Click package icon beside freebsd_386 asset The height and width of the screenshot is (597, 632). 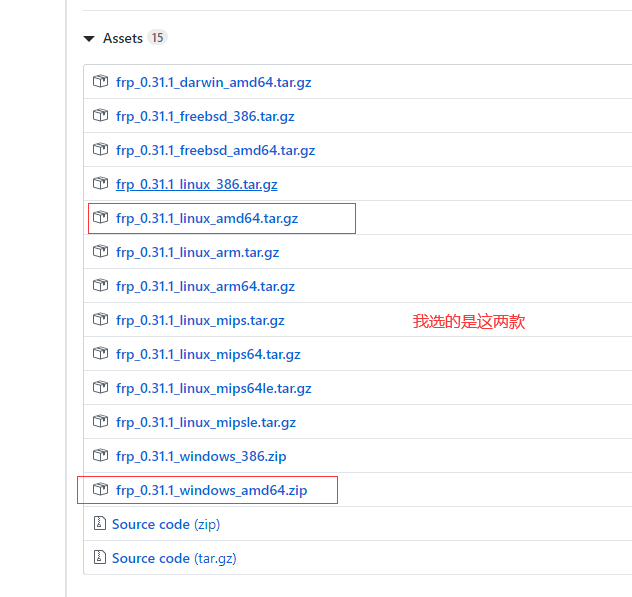[x=100, y=115]
